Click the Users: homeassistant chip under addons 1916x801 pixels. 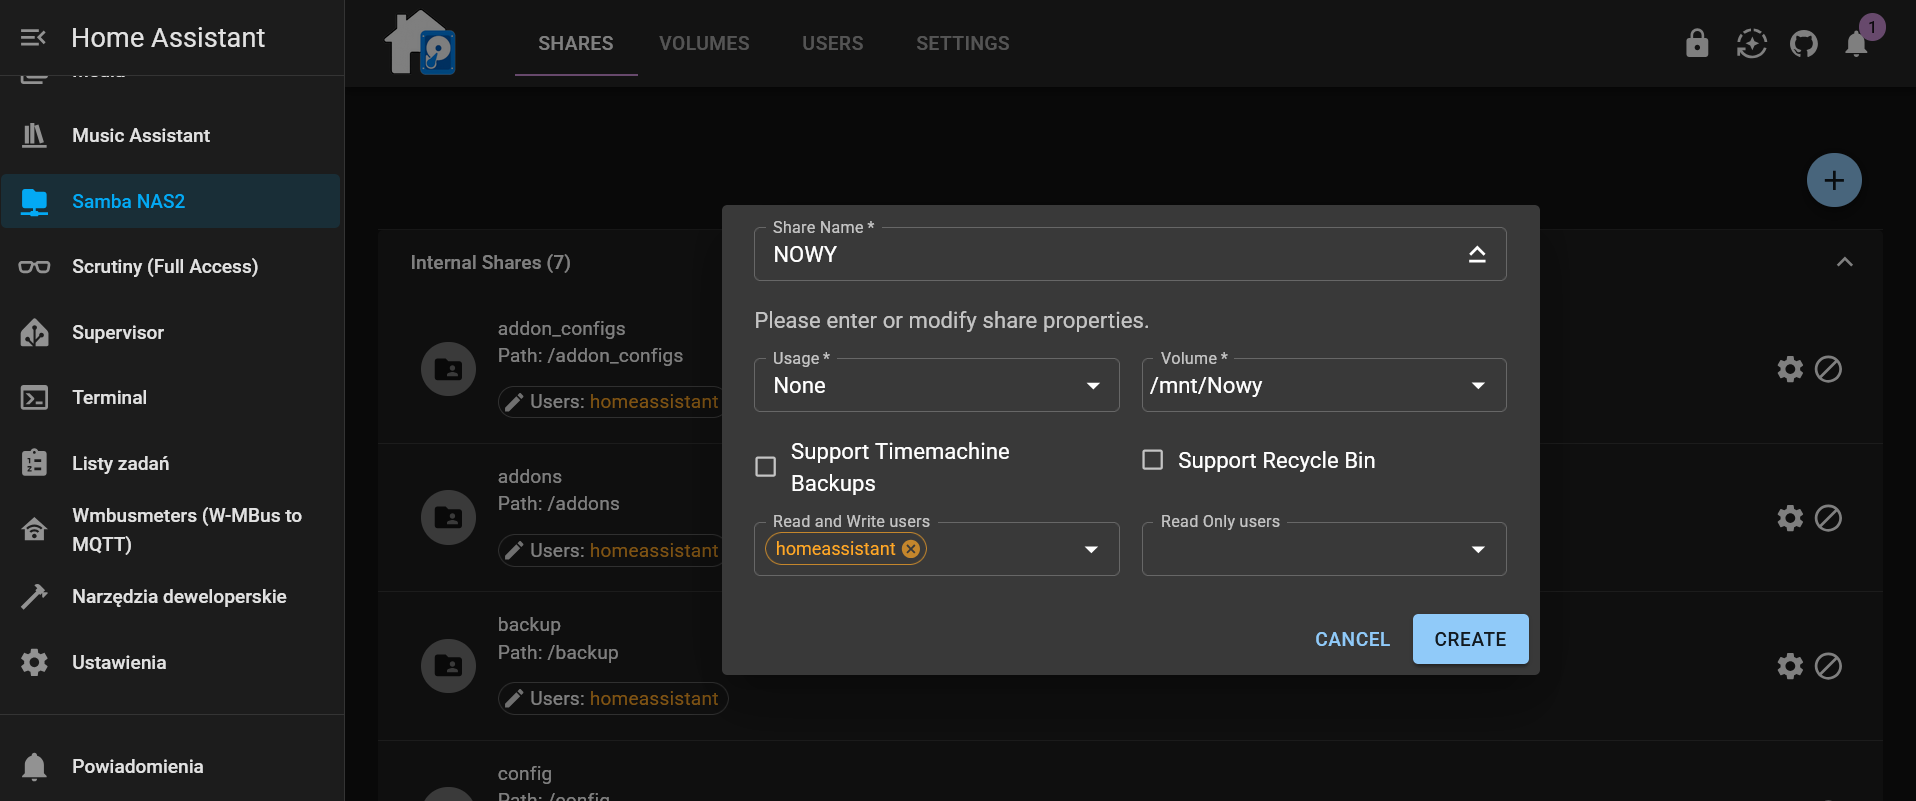[x=613, y=550]
